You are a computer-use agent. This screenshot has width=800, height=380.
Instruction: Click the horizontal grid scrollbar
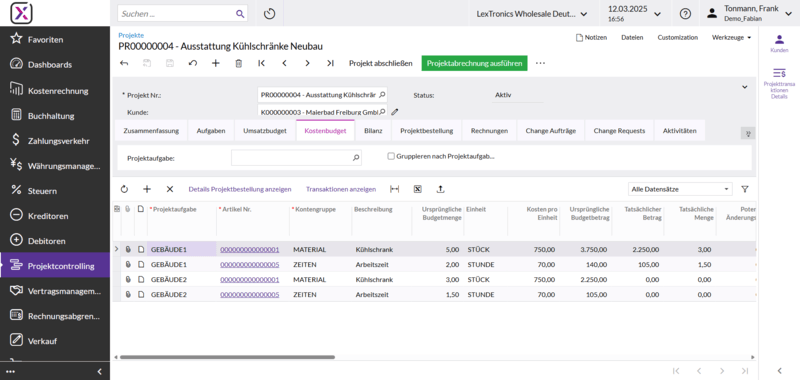tap(227, 357)
